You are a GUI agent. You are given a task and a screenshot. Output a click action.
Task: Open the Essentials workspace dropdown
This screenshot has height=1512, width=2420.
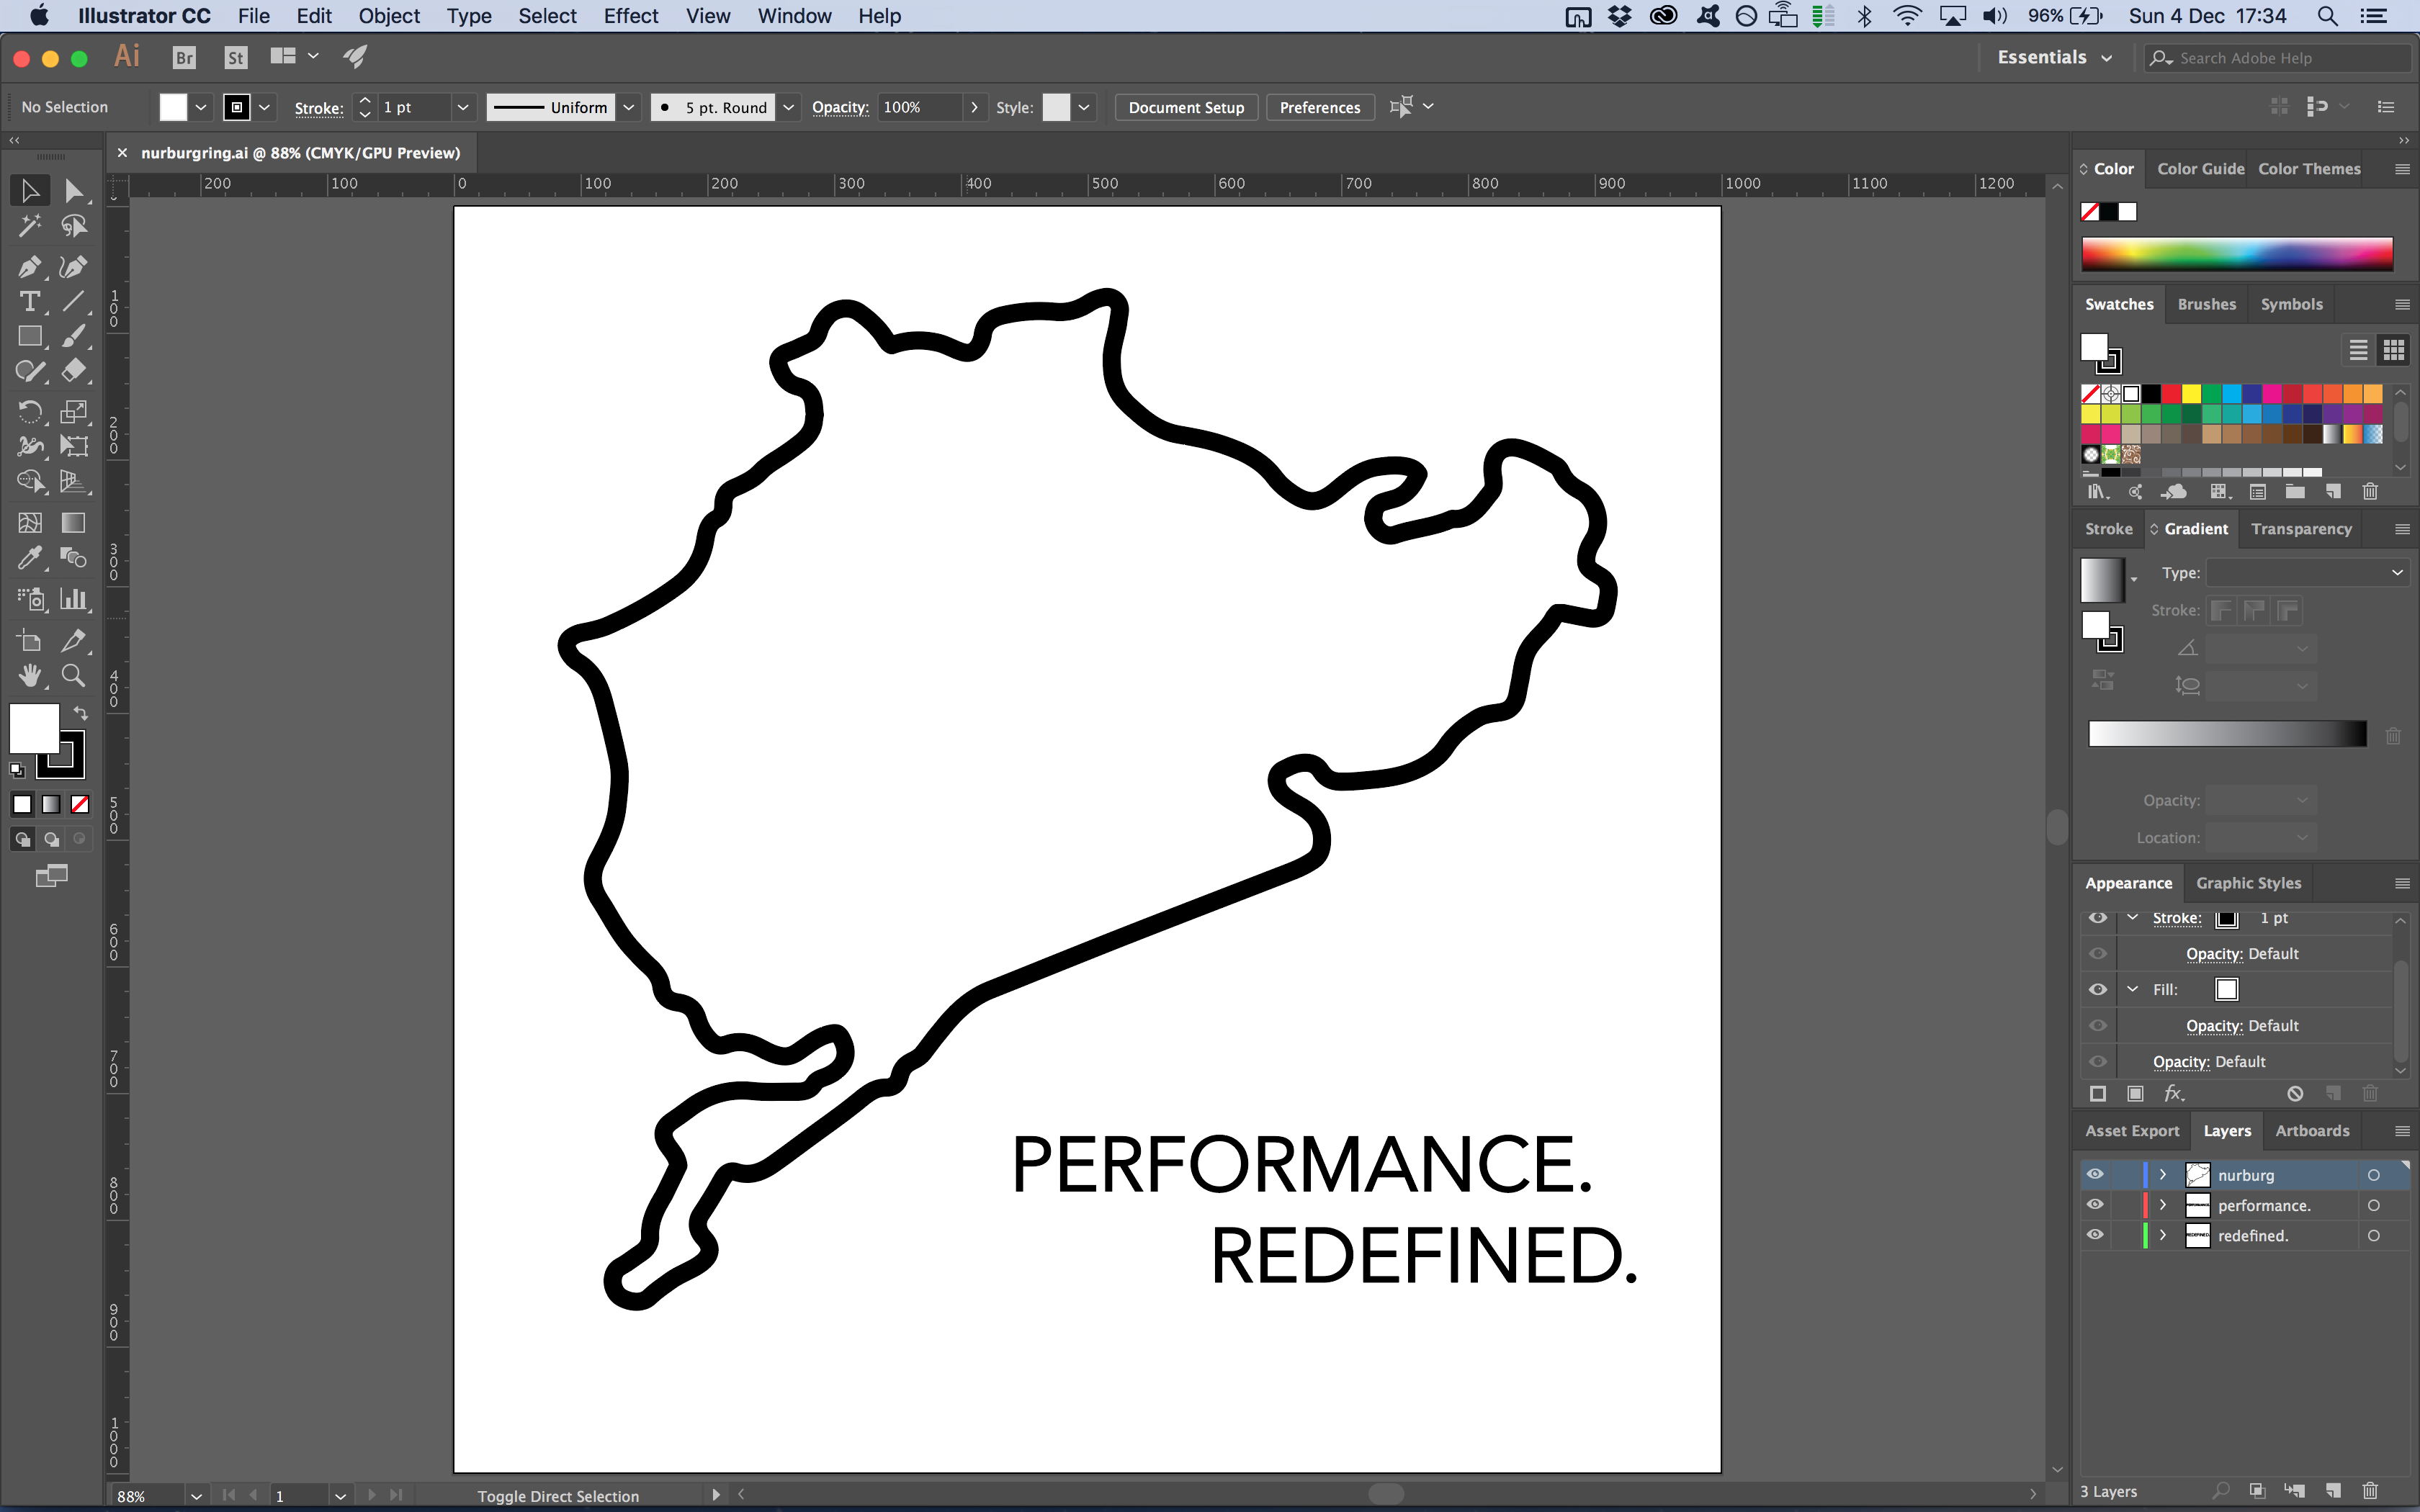2054,58
